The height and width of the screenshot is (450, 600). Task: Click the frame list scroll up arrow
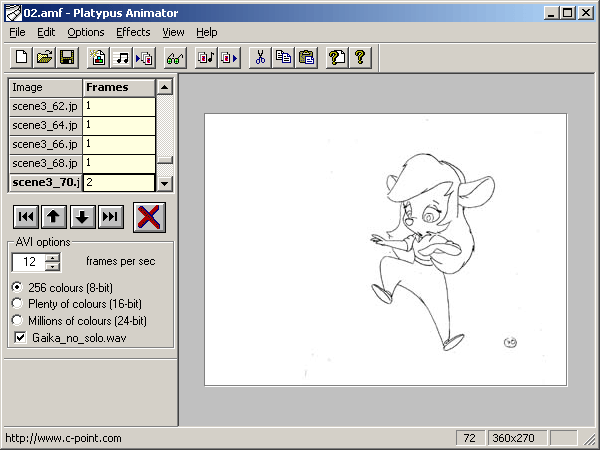(164, 87)
